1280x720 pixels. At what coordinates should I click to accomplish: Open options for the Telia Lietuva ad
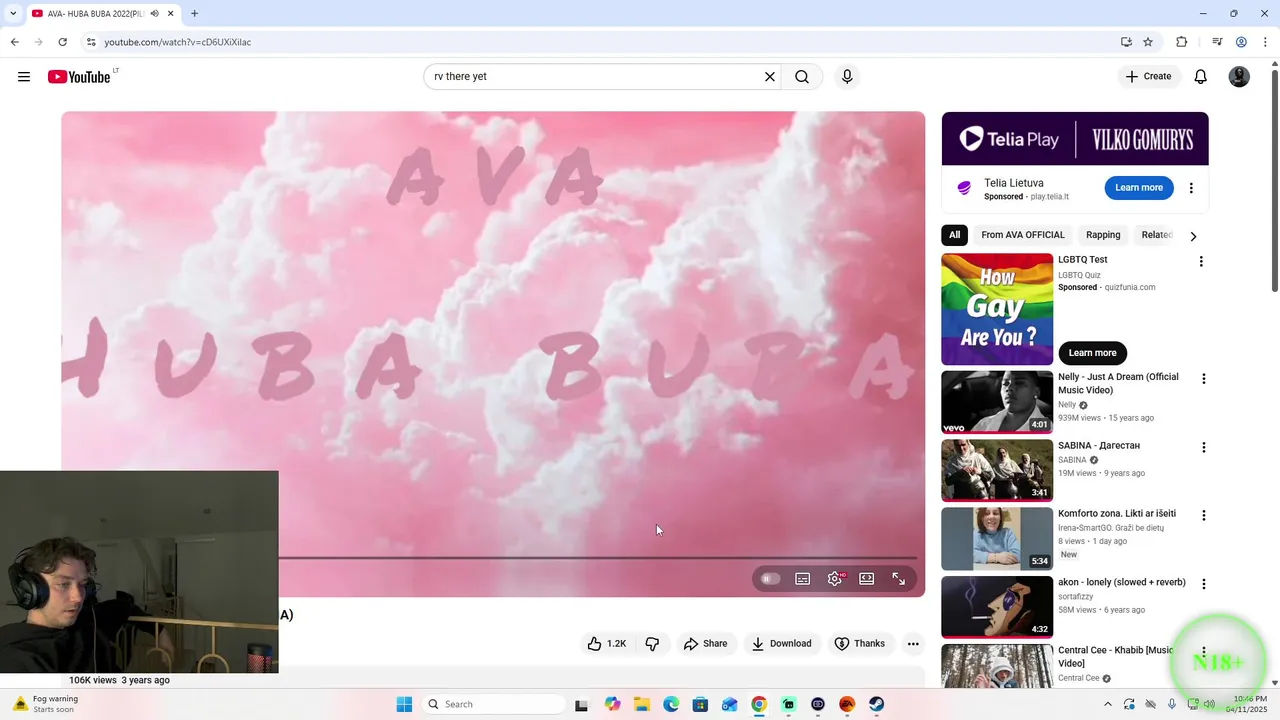pos(1191,188)
